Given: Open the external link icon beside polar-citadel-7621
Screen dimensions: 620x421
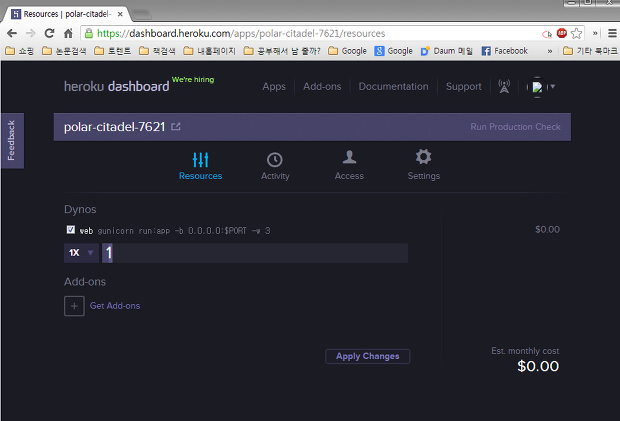Looking at the screenshot, I should click(176, 126).
